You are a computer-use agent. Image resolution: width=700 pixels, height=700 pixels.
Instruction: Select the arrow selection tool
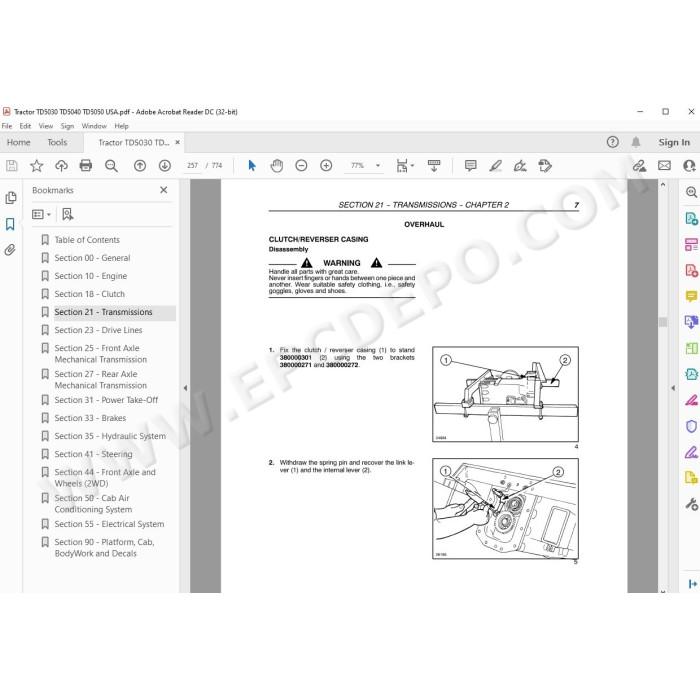click(252, 166)
